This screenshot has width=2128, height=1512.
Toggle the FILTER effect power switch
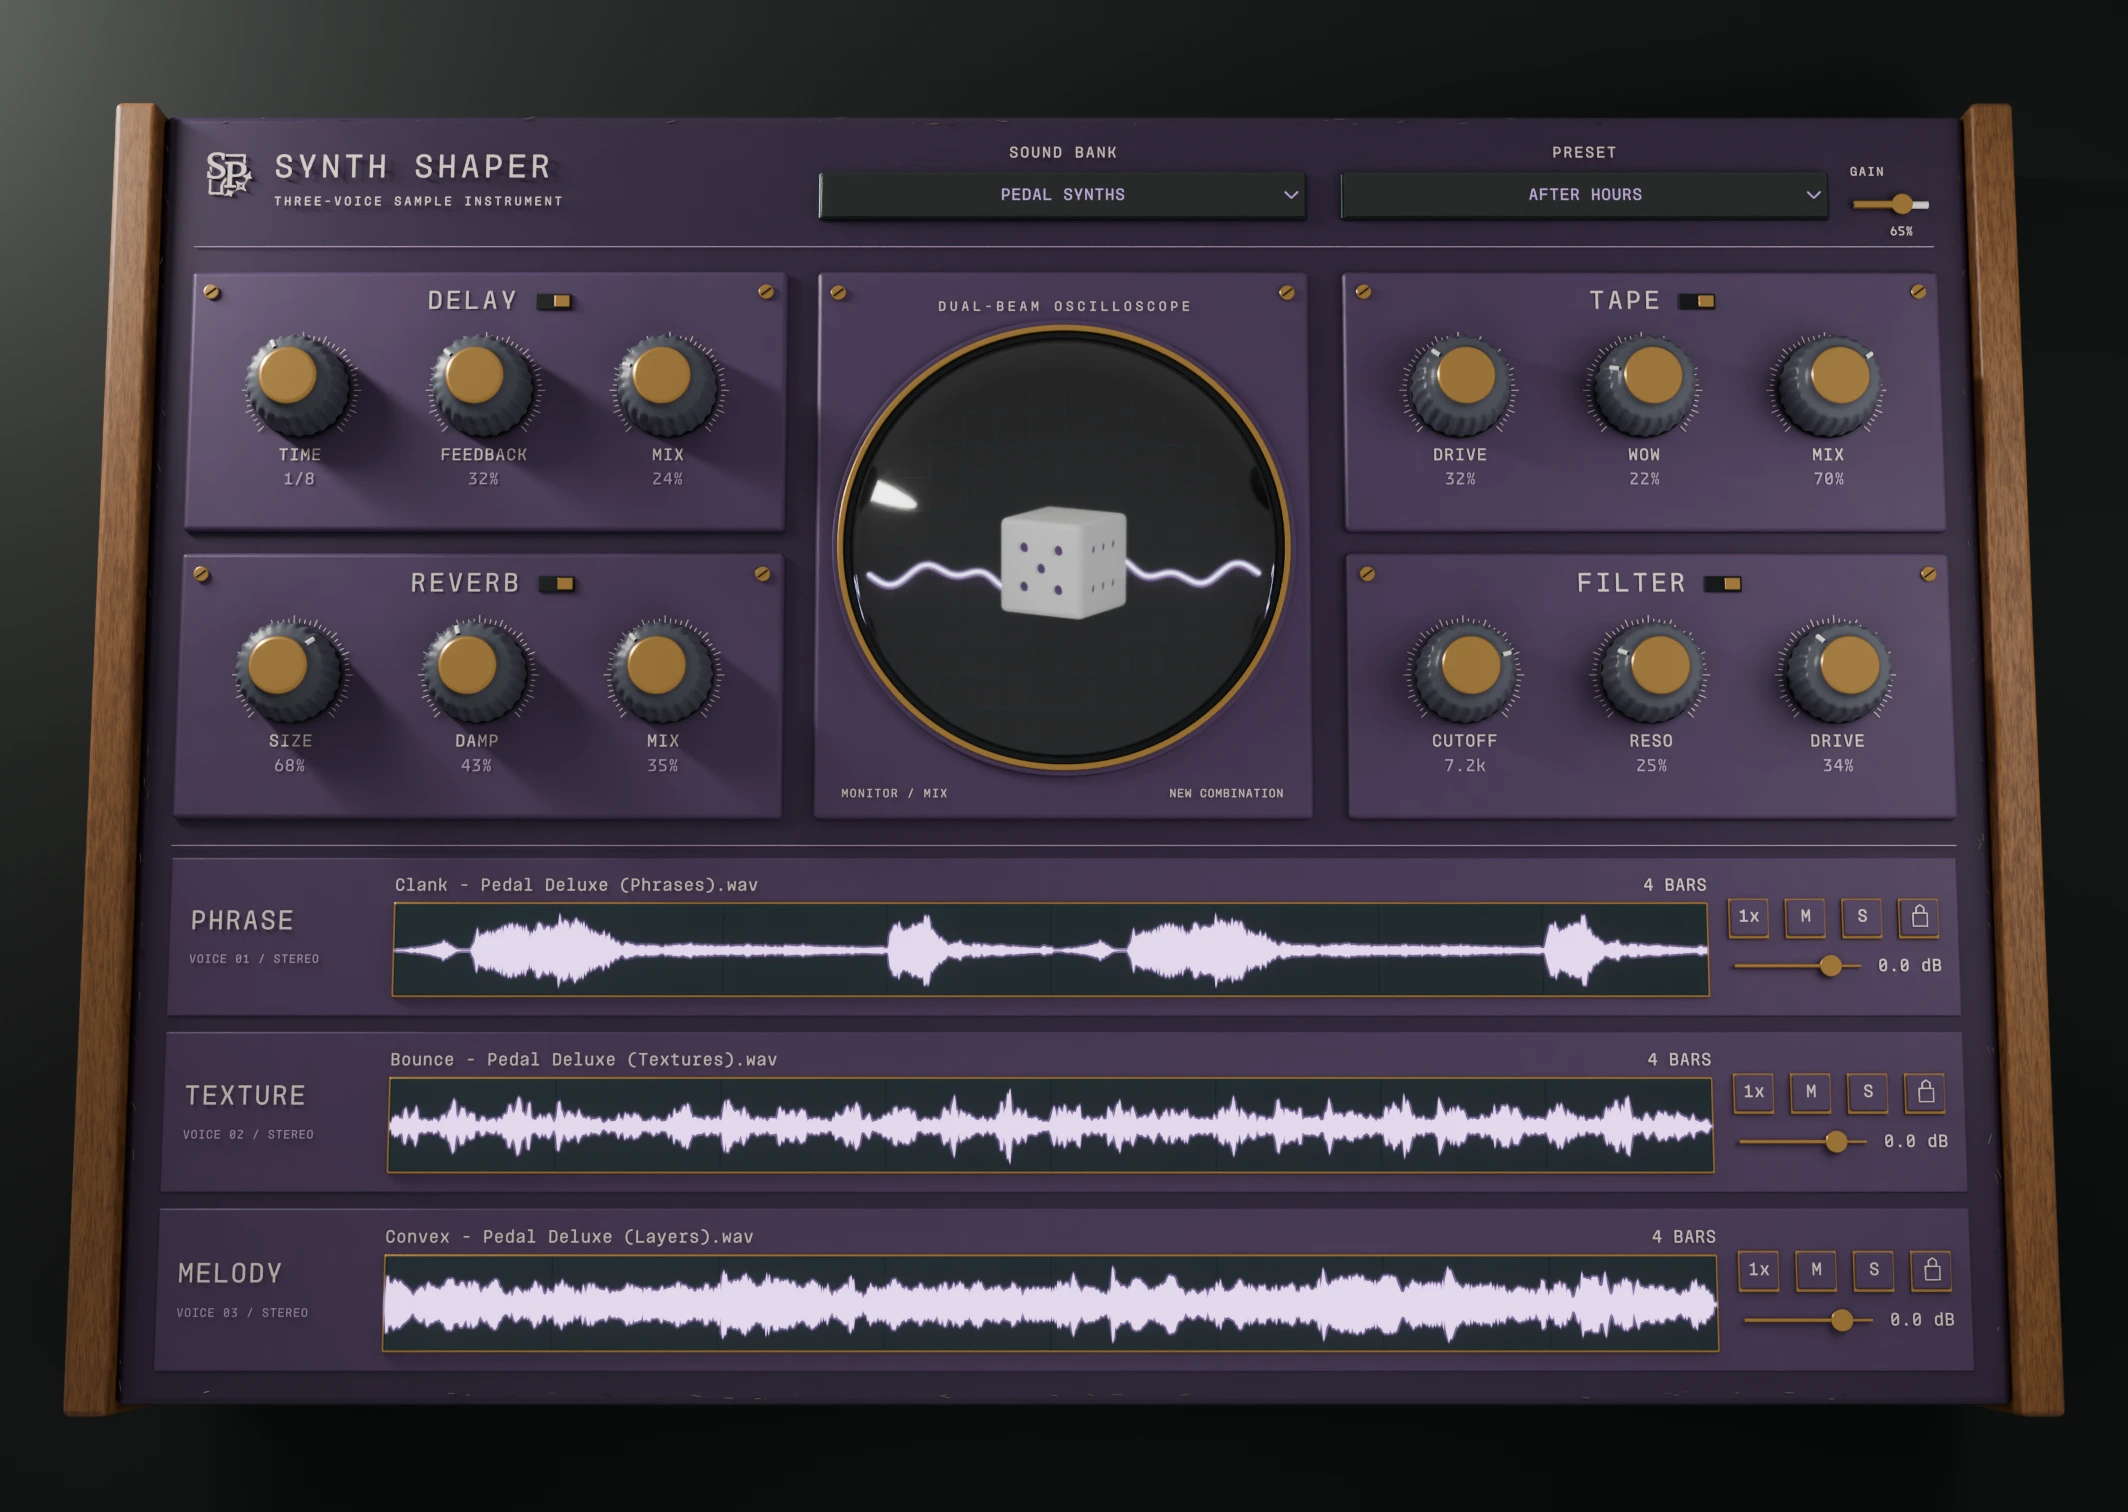point(1723,584)
